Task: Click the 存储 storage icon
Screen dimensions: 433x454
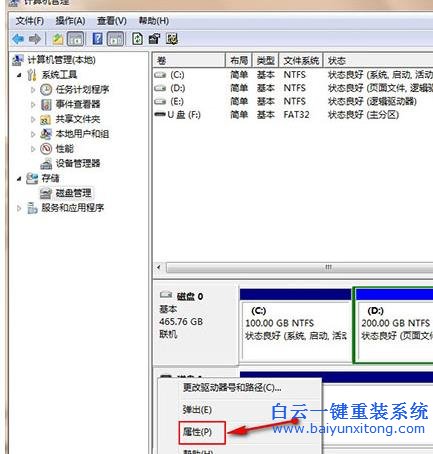Action: click(32, 178)
